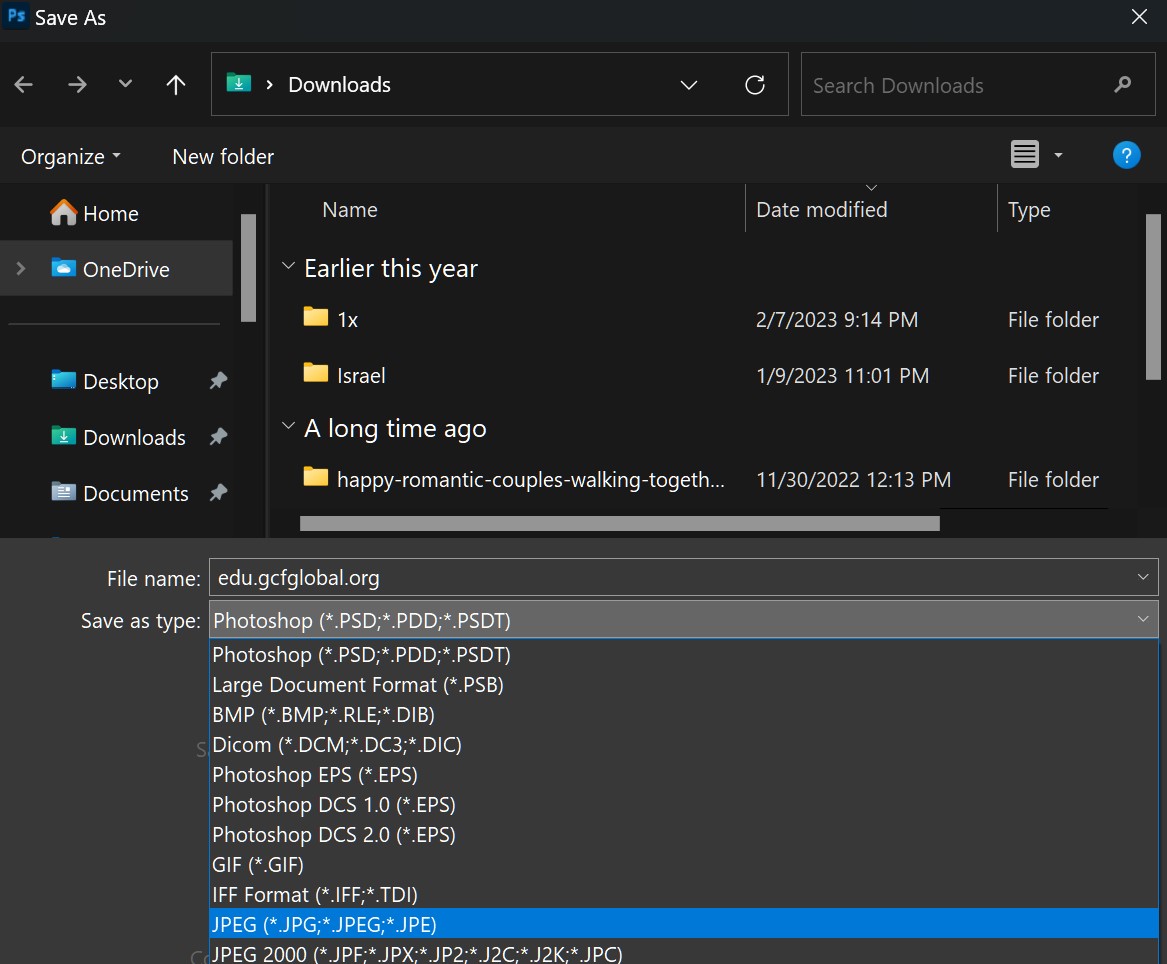Image resolution: width=1167 pixels, height=964 pixels.
Task: Open recent locations dropdown arrow
Action: coord(125,85)
